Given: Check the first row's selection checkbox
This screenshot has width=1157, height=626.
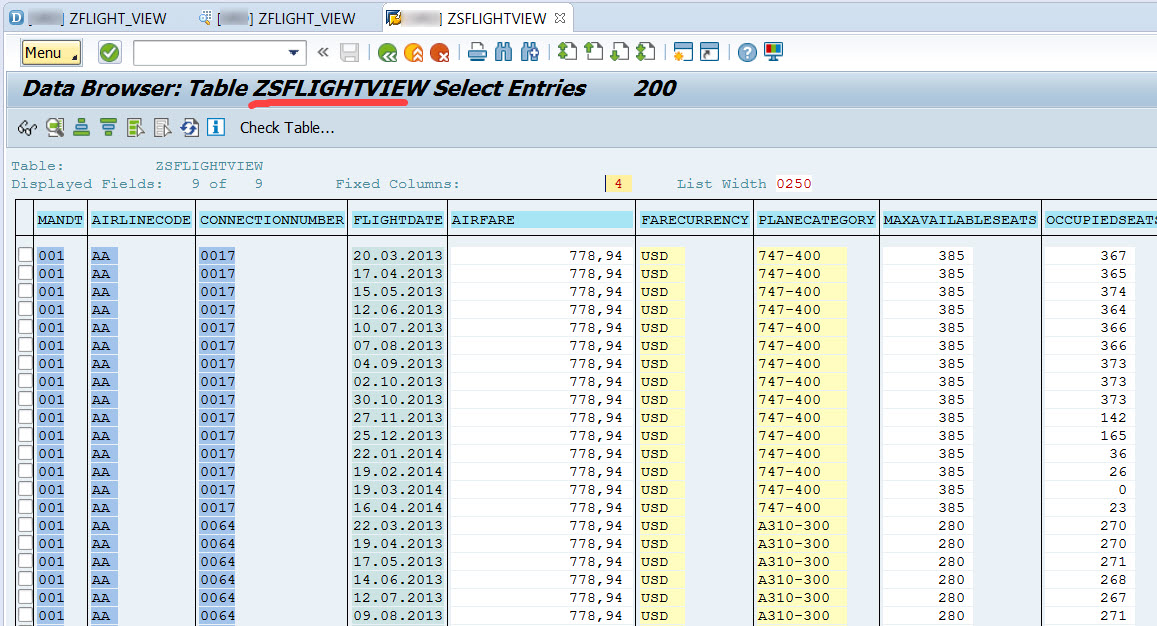Looking at the screenshot, I should coord(27,255).
